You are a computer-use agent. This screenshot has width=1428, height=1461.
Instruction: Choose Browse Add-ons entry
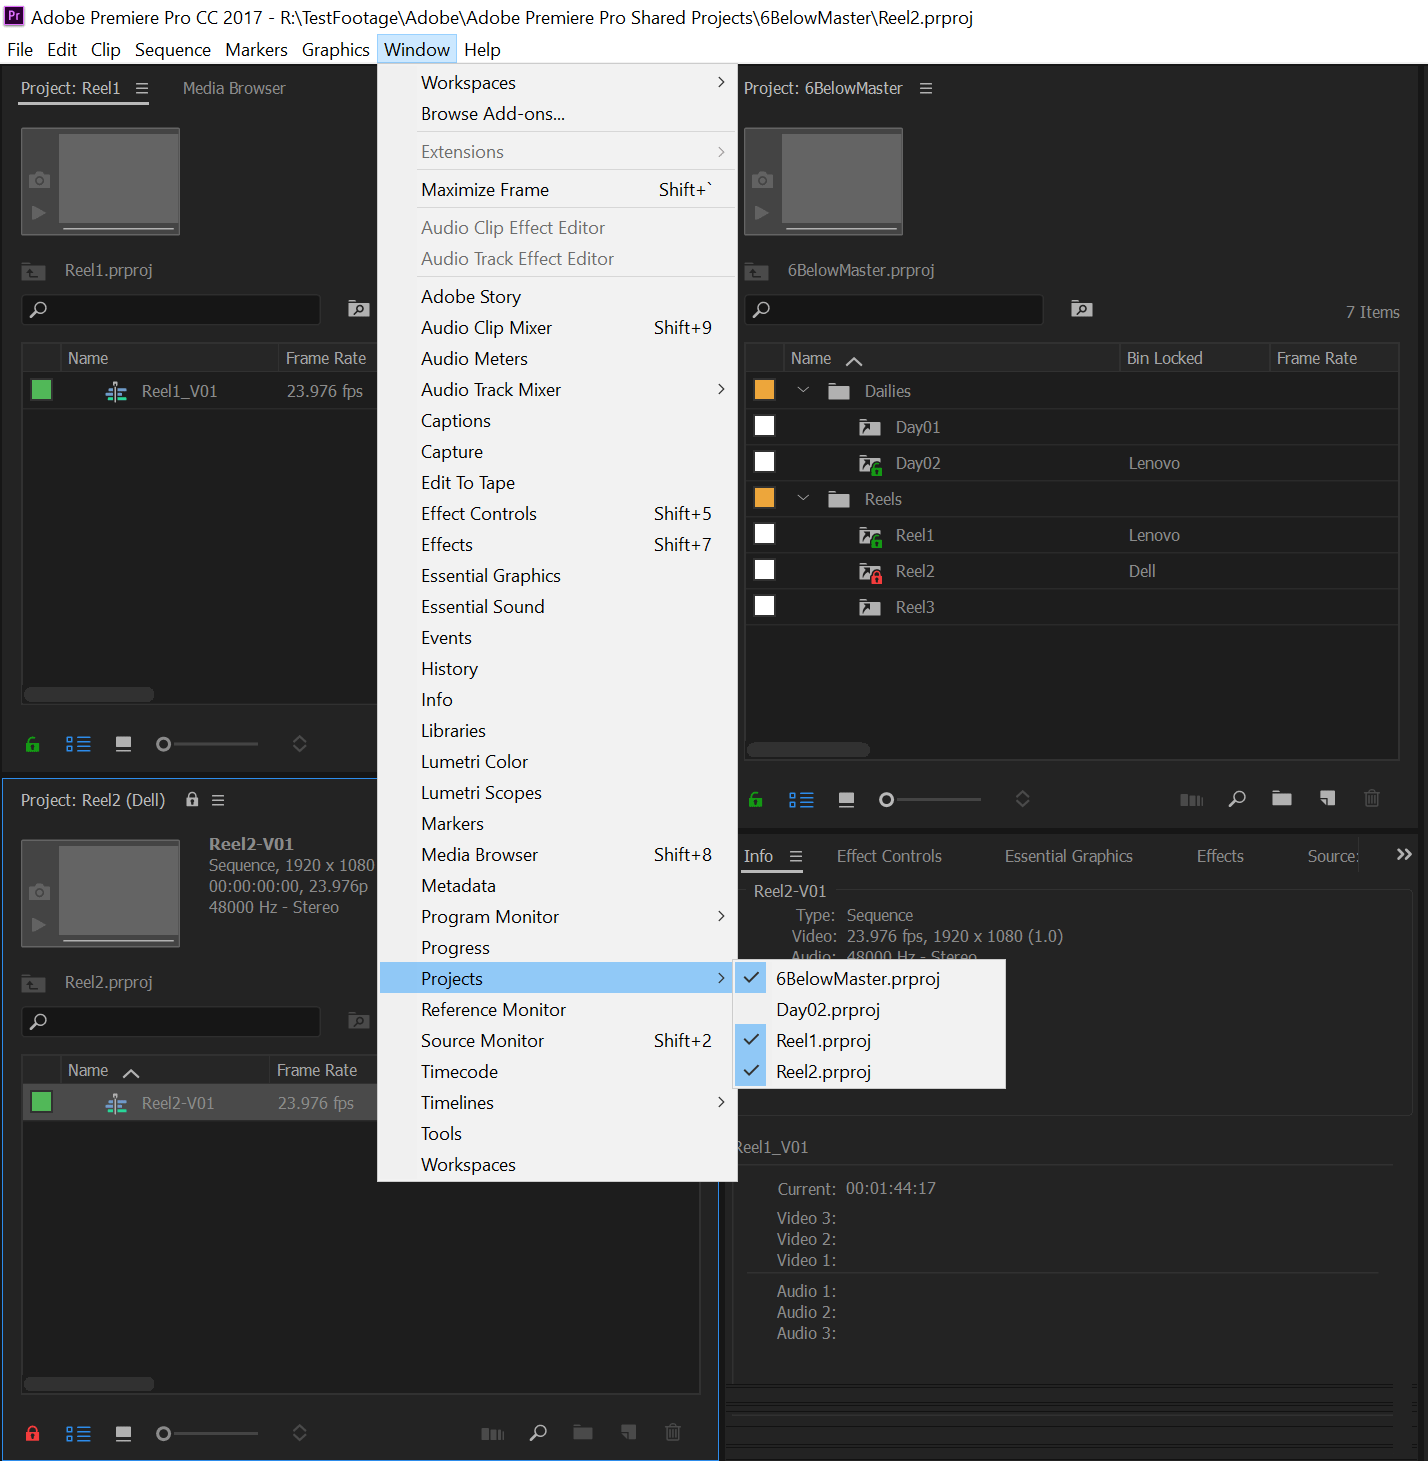(558, 114)
